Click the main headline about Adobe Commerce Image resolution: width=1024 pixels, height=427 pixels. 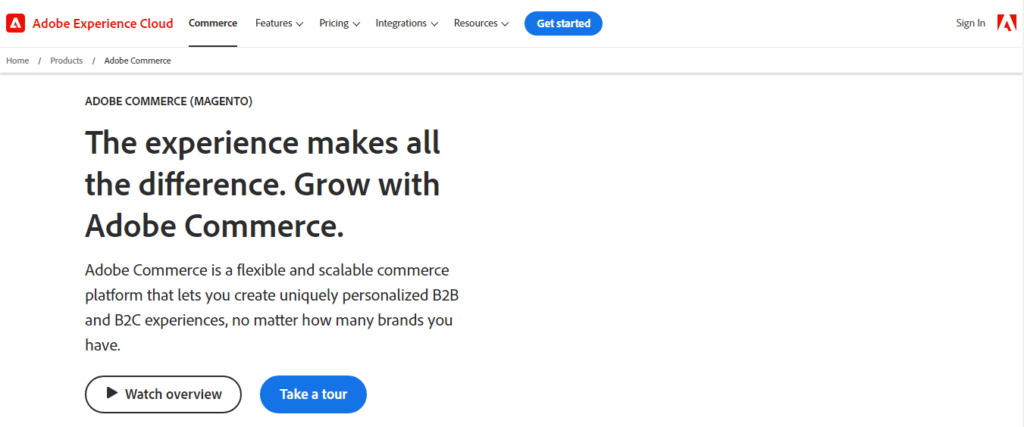coord(263,185)
